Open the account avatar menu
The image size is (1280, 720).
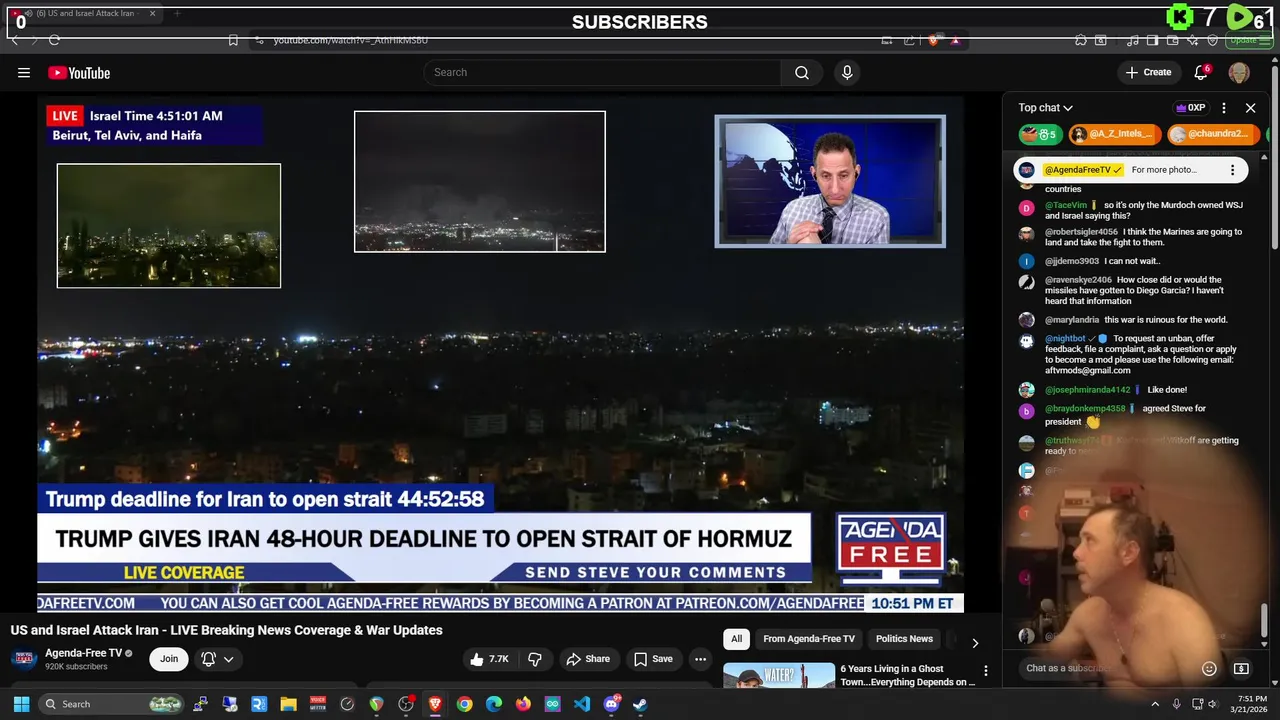point(1239,72)
